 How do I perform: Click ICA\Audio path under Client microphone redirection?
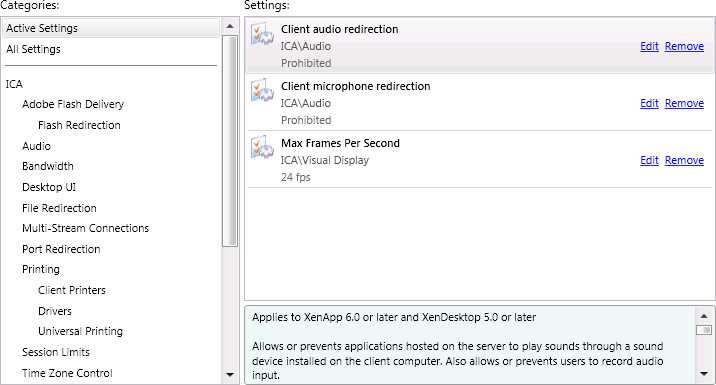coord(305,103)
